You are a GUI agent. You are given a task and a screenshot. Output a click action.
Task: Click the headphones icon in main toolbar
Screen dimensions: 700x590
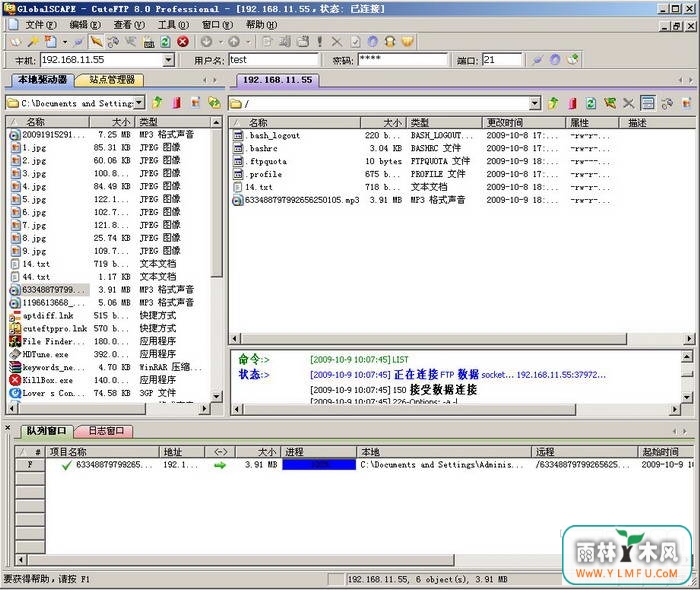click(390, 42)
